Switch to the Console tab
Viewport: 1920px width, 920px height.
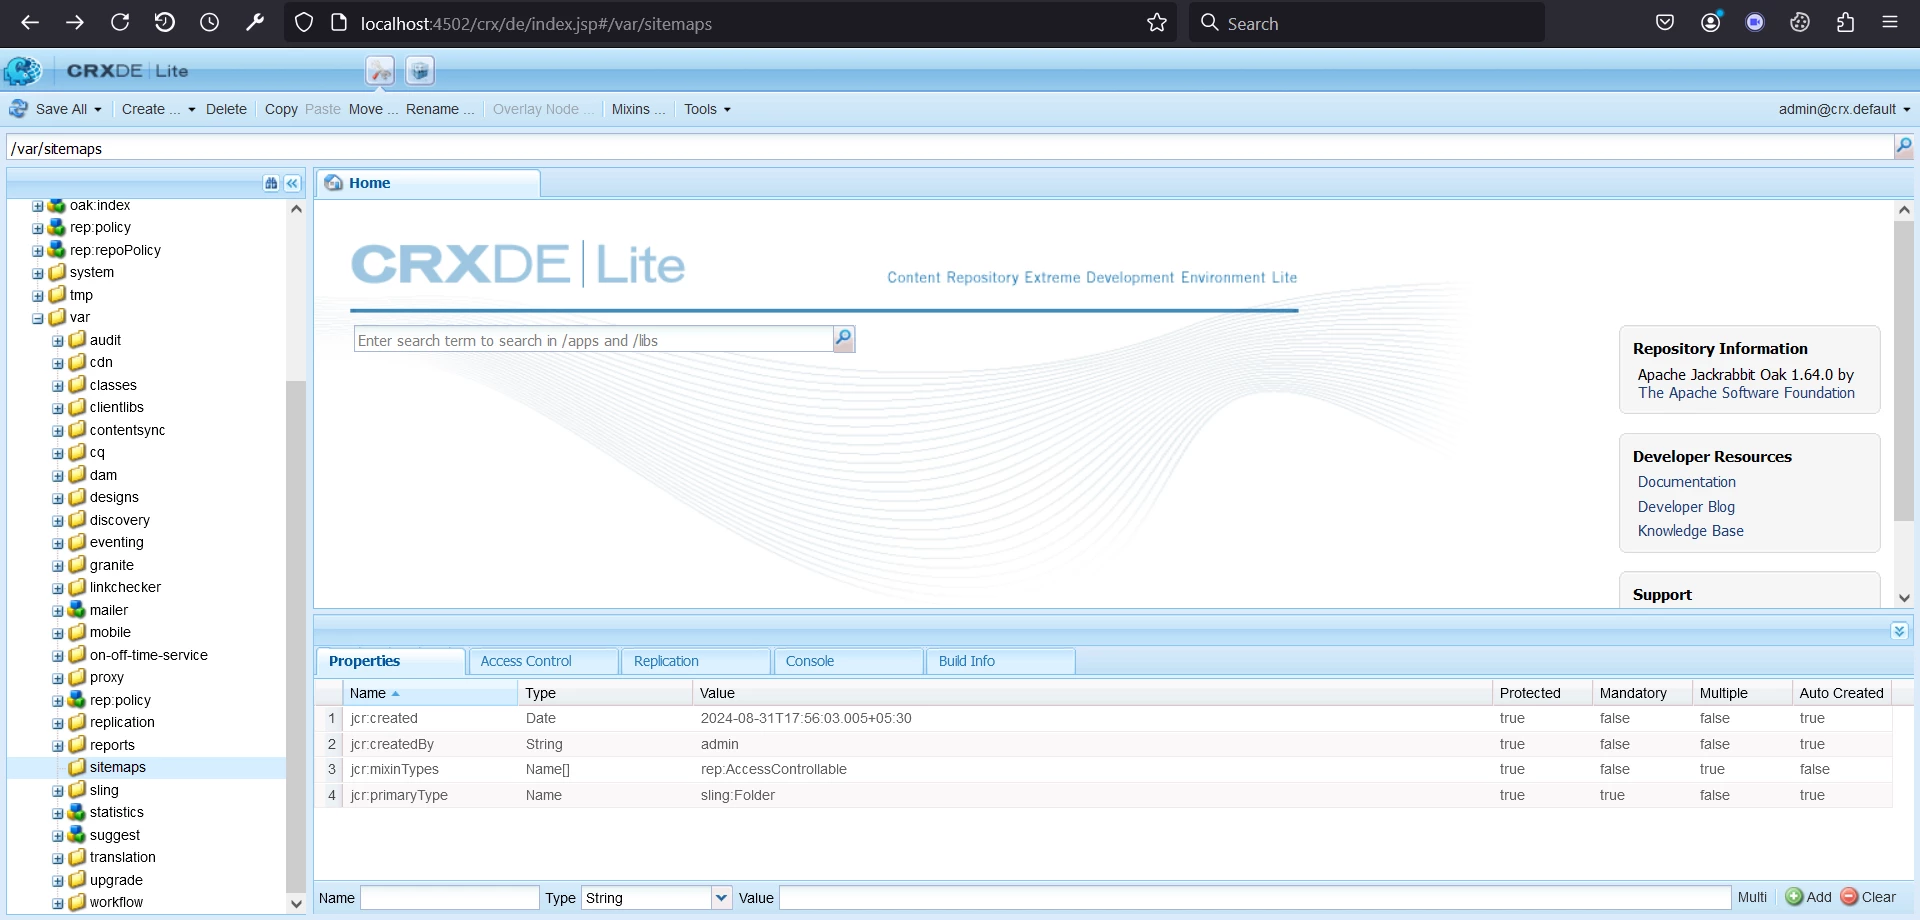[848, 661]
